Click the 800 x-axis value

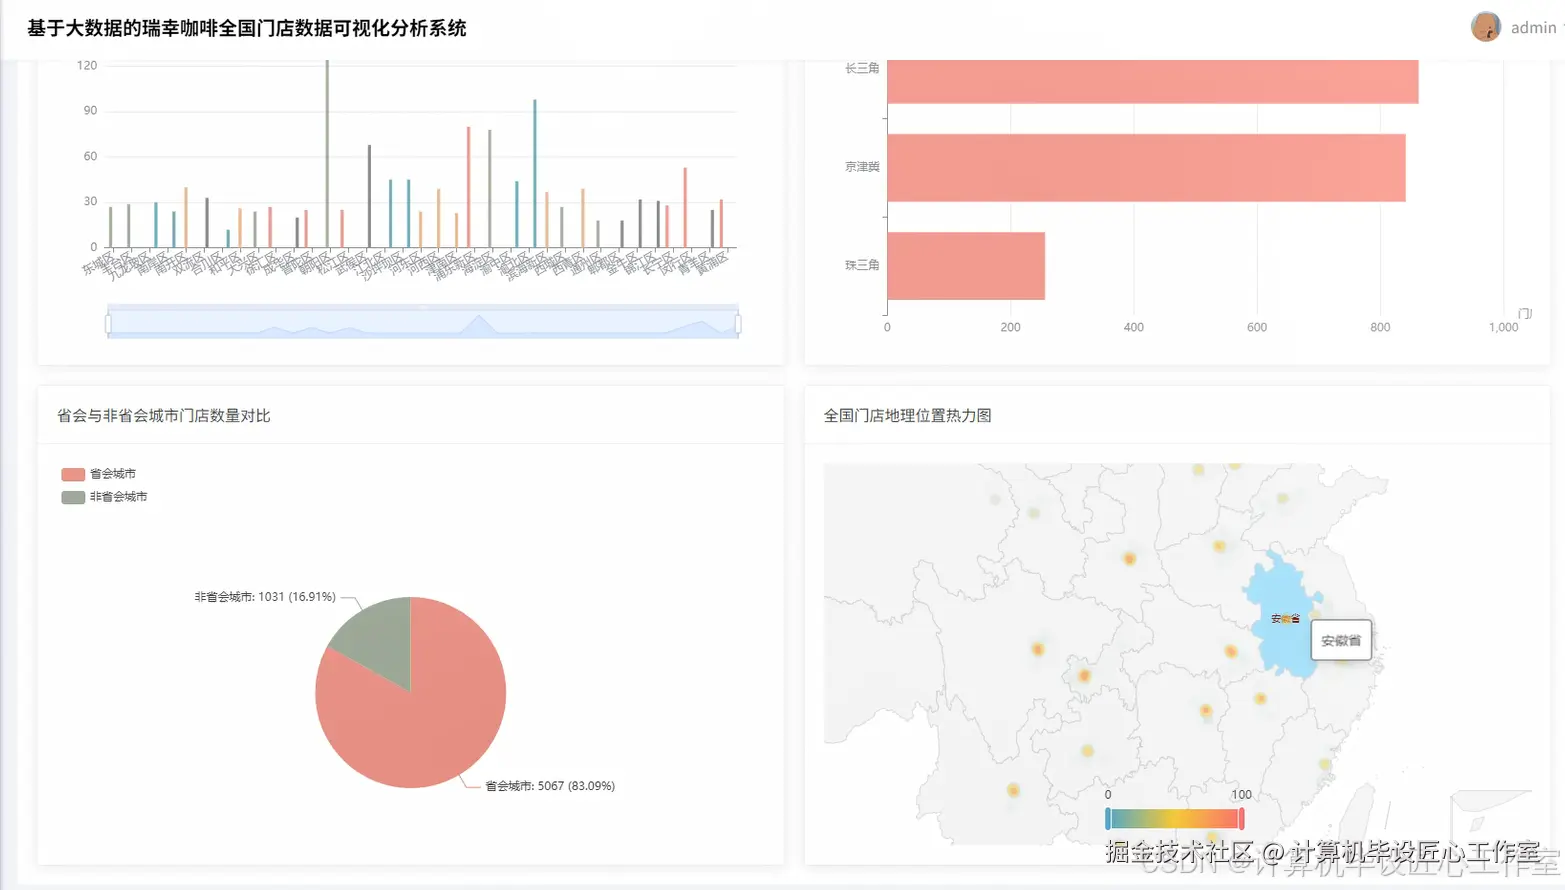pos(1380,327)
